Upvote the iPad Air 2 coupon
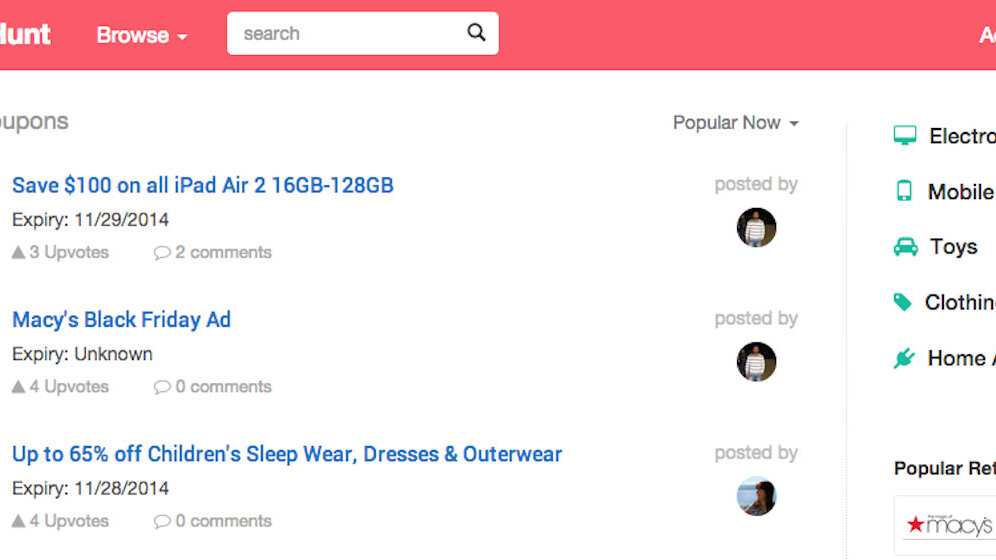Screen dimensions: 996x560 click(x=60, y=253)
